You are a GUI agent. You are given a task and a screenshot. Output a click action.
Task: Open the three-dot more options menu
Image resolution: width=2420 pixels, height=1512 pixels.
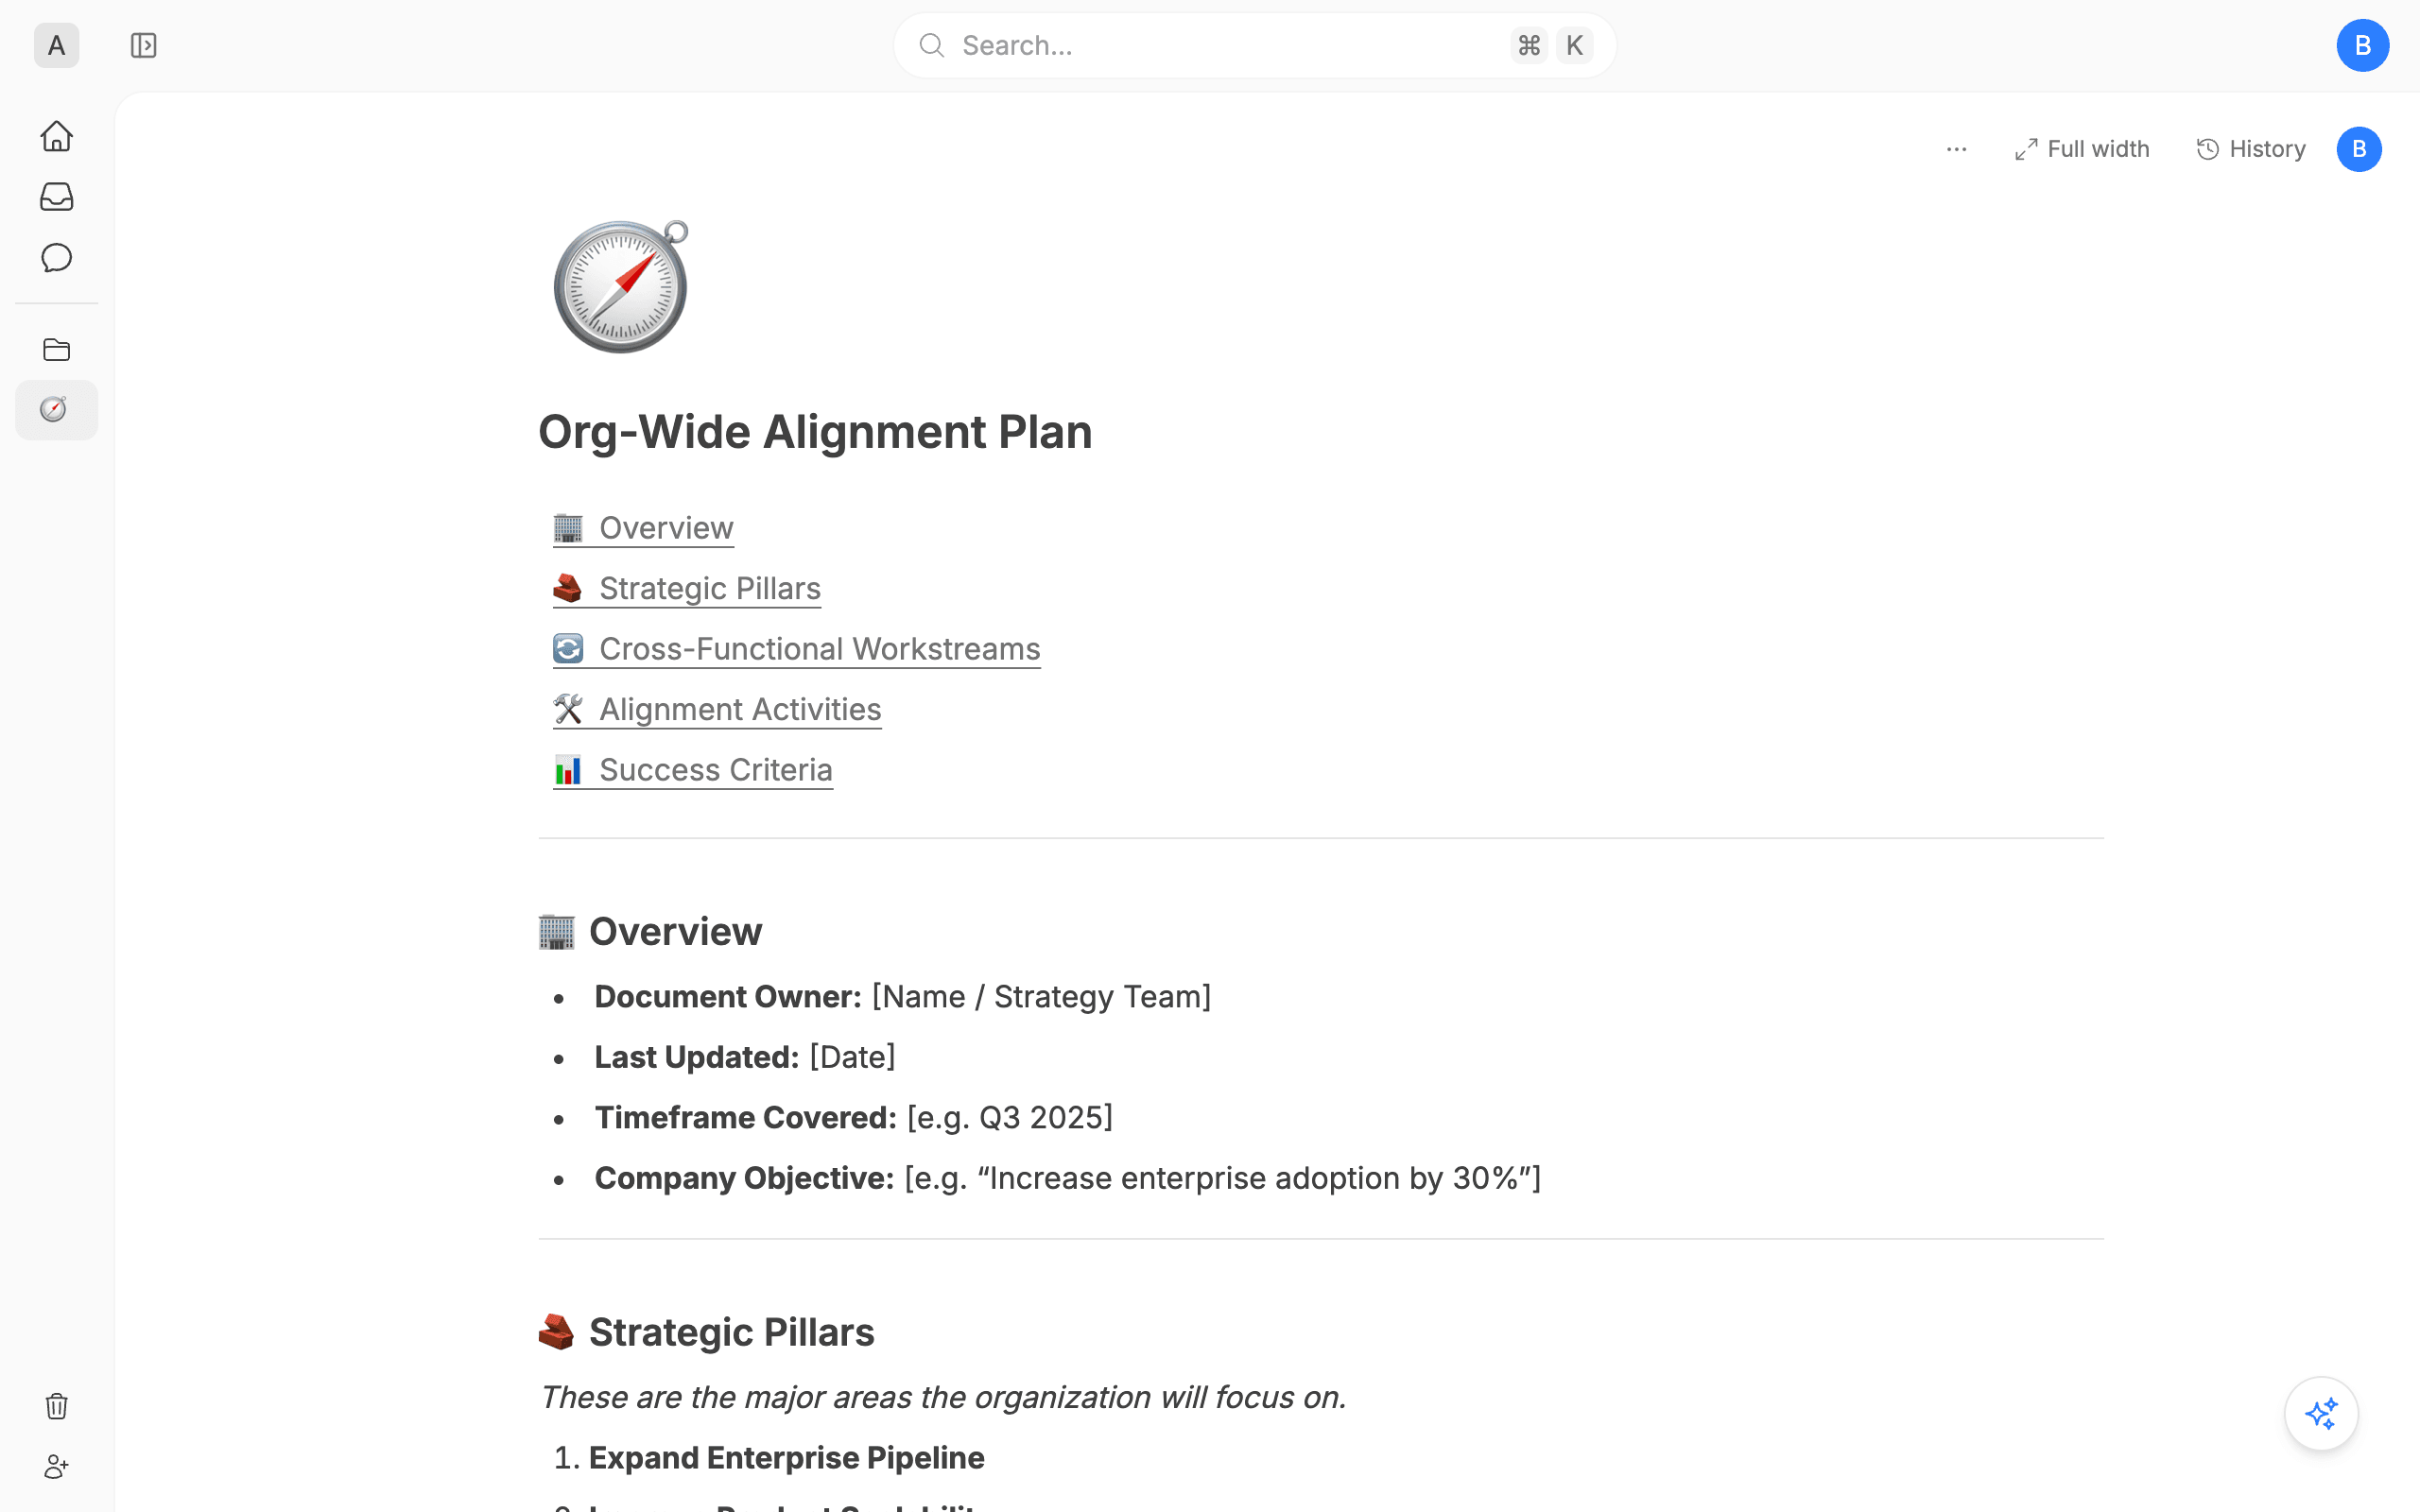pos(1956,150)
